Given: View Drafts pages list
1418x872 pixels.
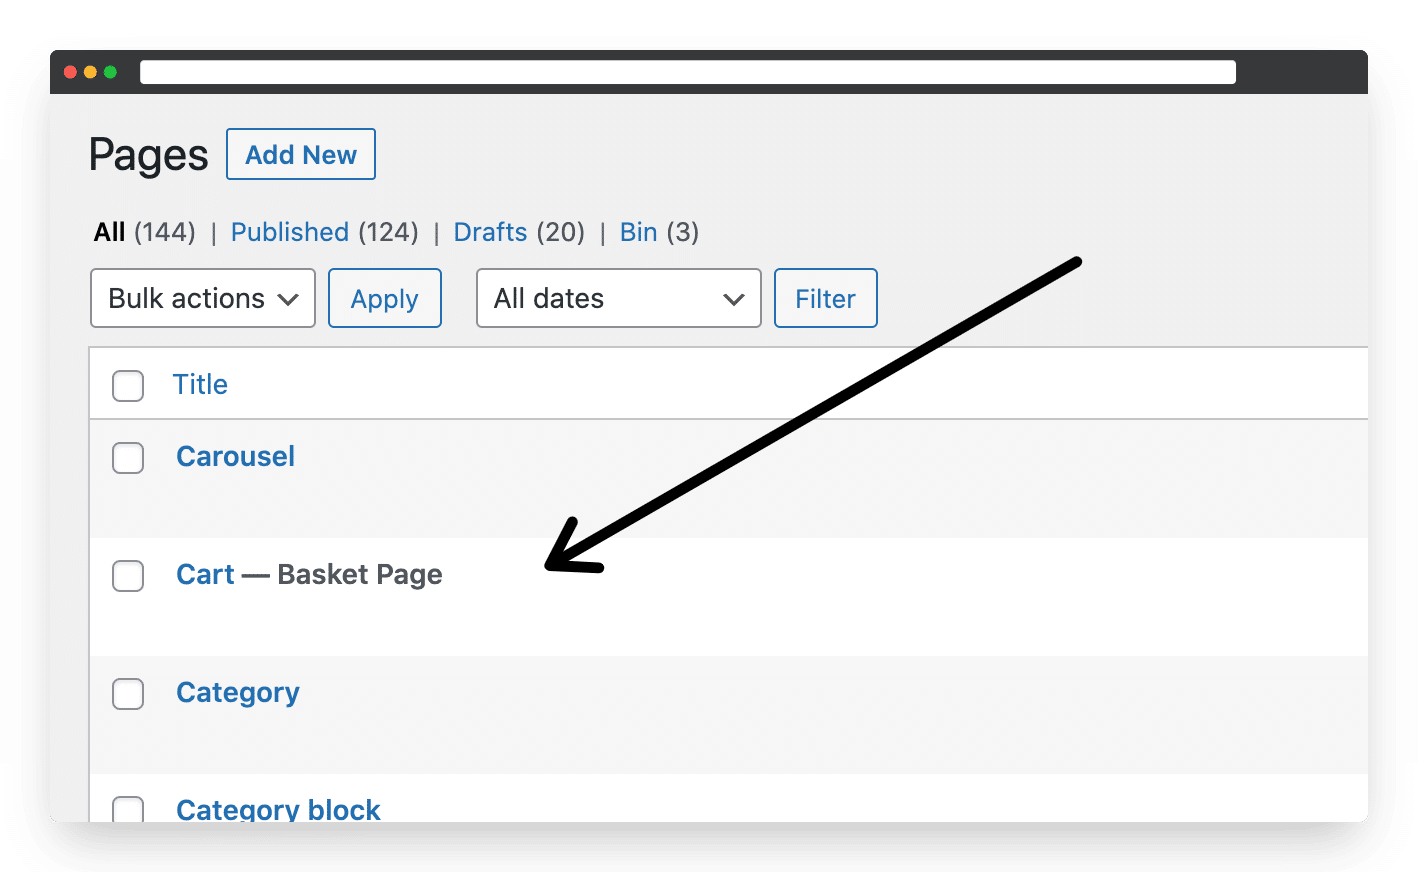Looking at the screenshot, I should [x=490, y=232].
